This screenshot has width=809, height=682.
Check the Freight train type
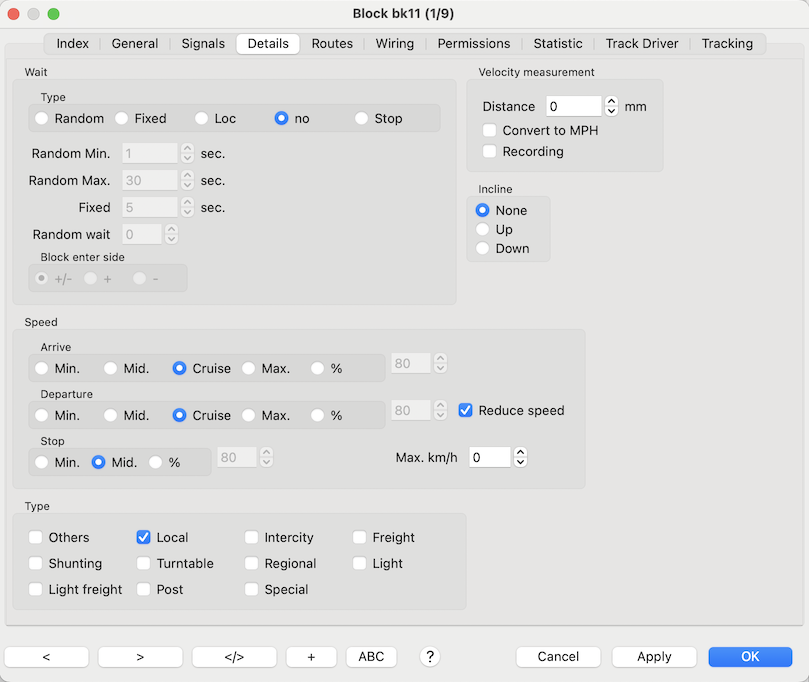click(360, 538)
